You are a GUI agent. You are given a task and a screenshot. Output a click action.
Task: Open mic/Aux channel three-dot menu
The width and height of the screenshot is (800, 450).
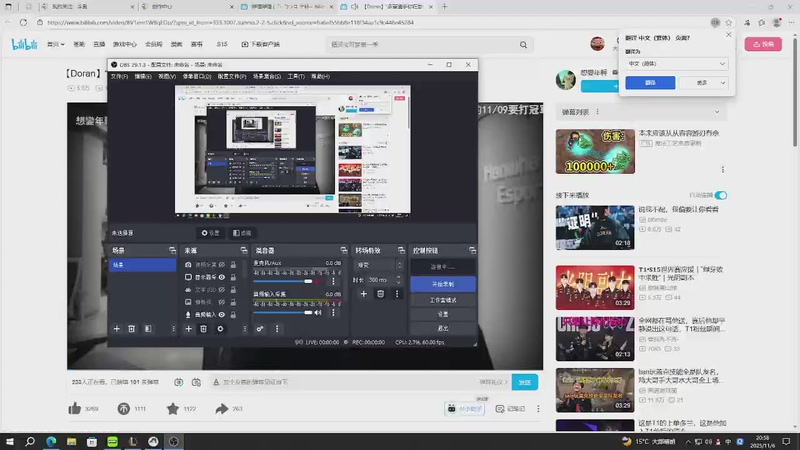(333, 281)
